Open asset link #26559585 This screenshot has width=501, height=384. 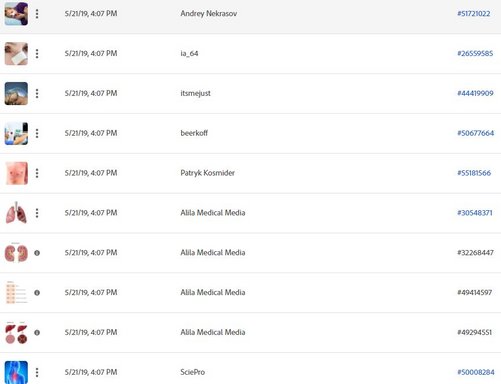click(x=475, y=53)
